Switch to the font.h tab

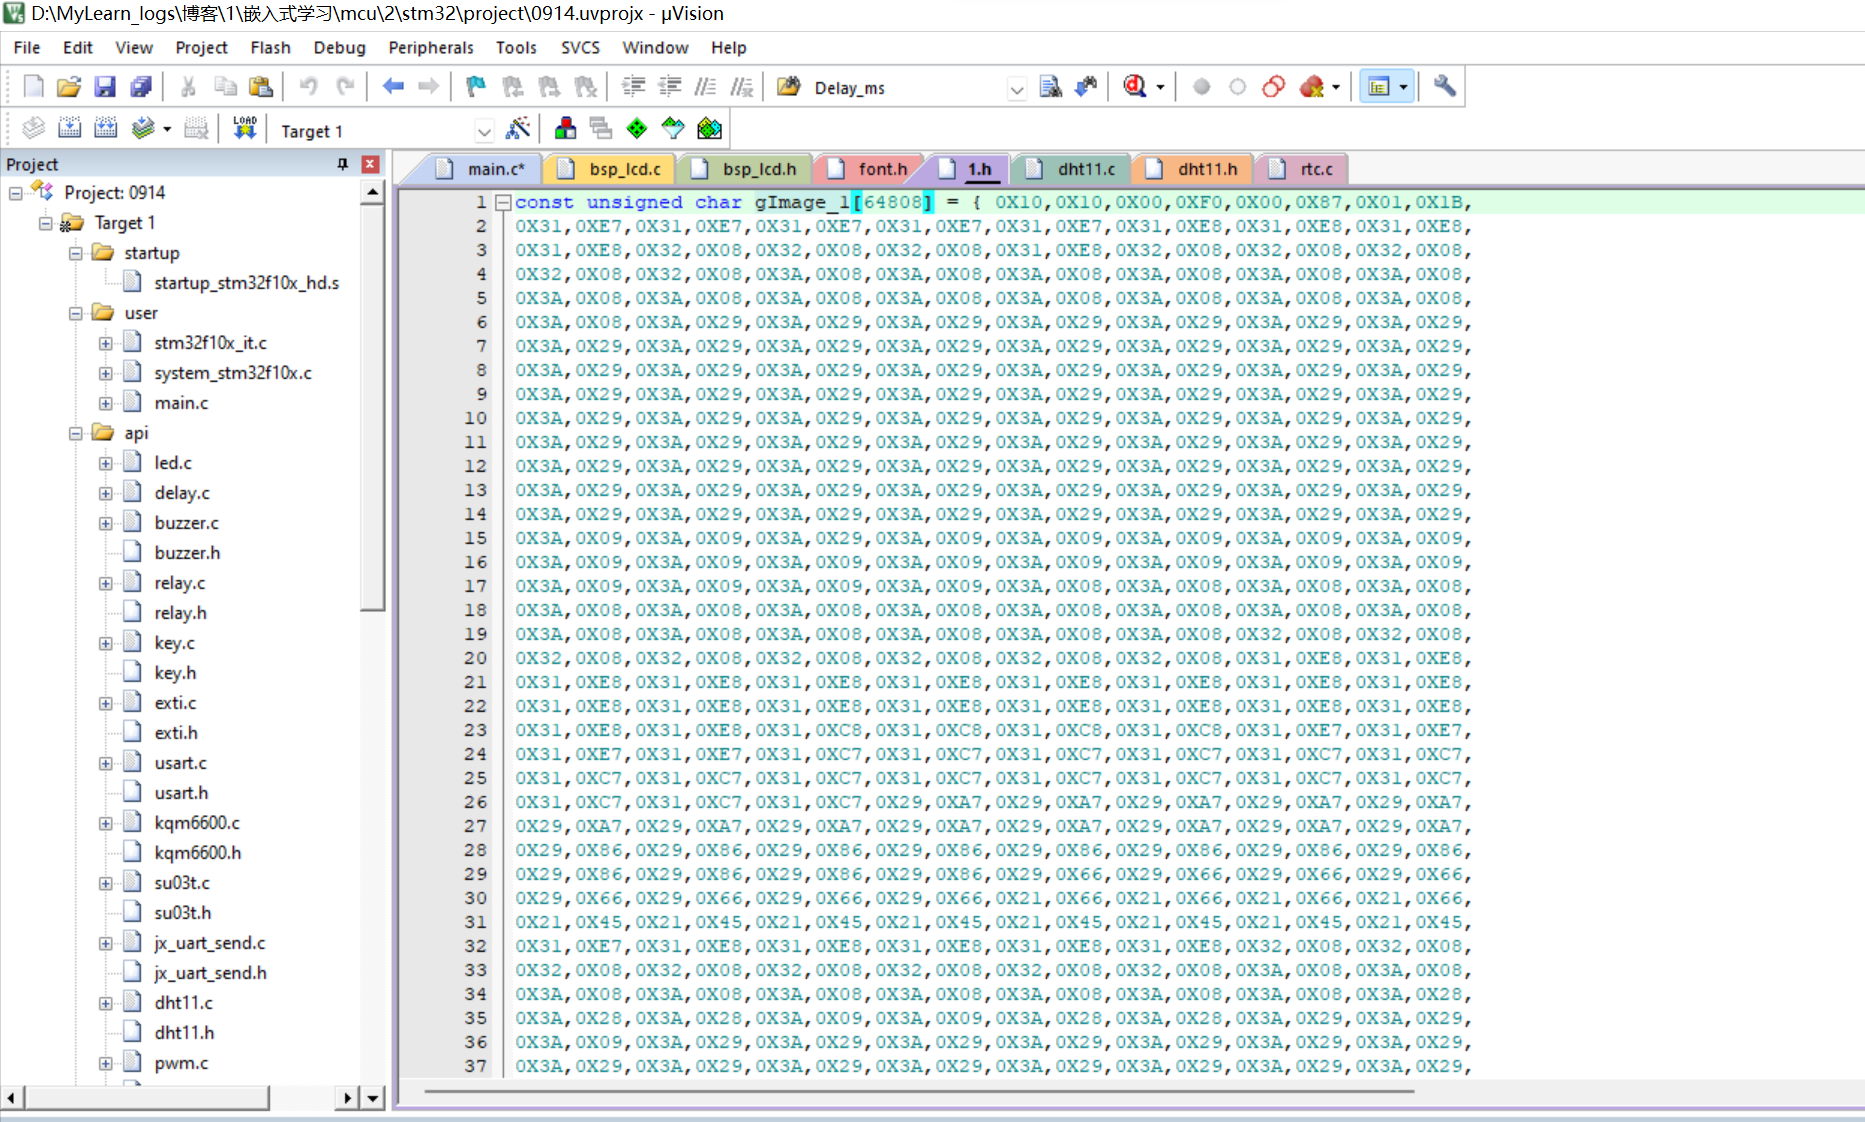(x=870, y=169)
